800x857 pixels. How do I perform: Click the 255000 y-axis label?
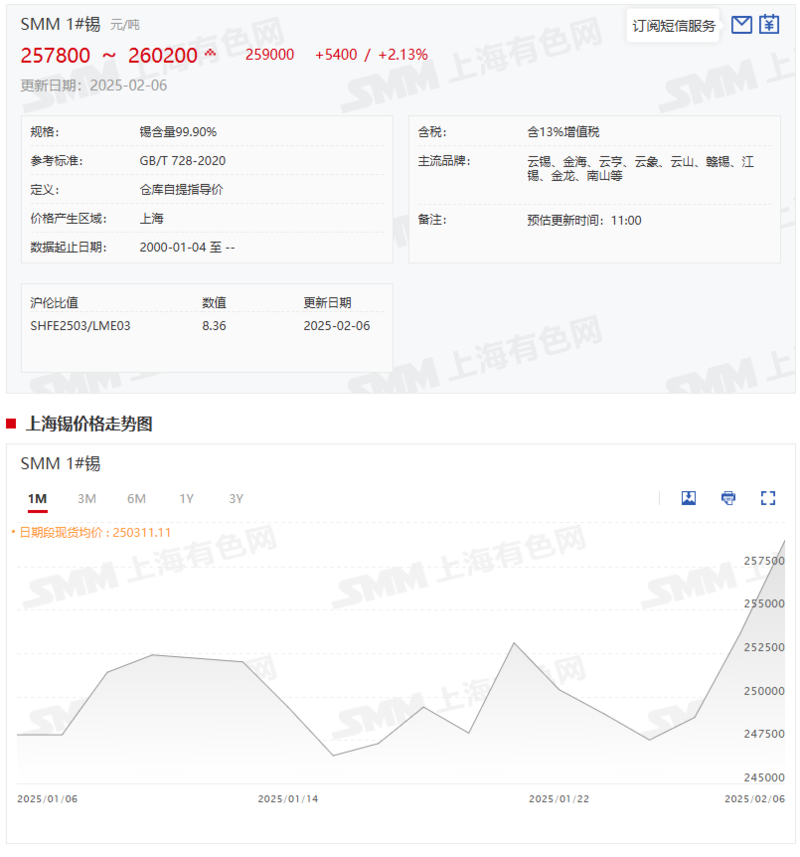764,604
